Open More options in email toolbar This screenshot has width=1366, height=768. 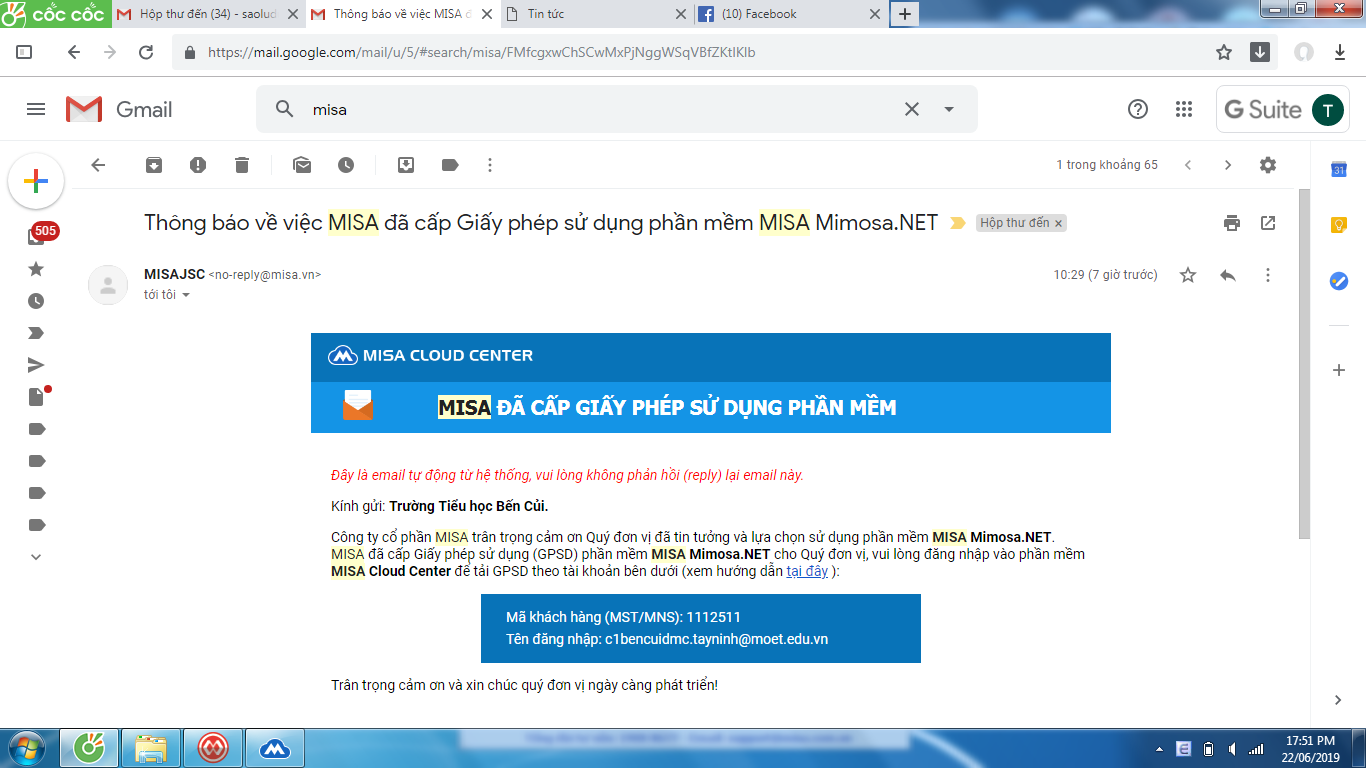[490, 165]
